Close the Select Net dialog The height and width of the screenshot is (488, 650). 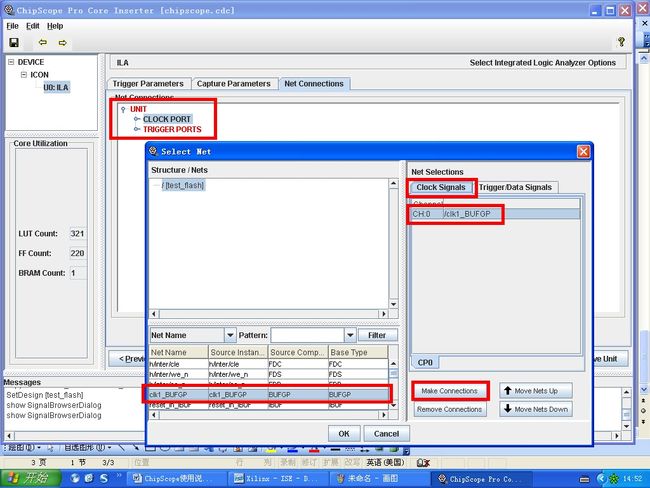(x=583, y=152)
